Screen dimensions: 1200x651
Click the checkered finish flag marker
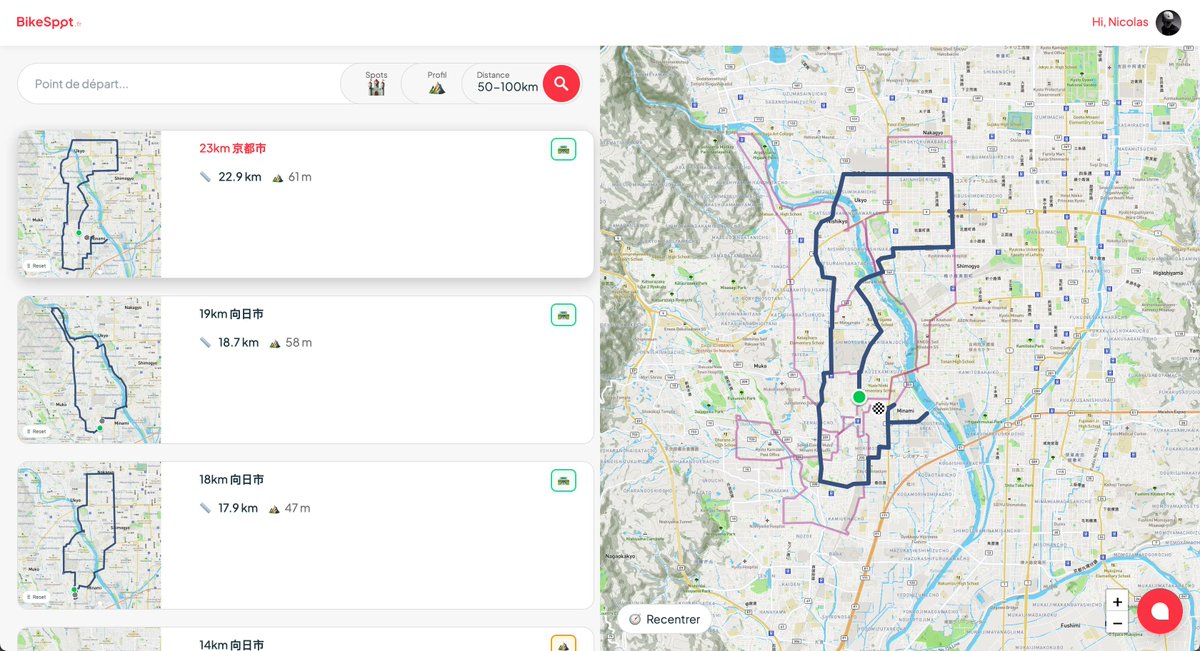tap(878, 408)
